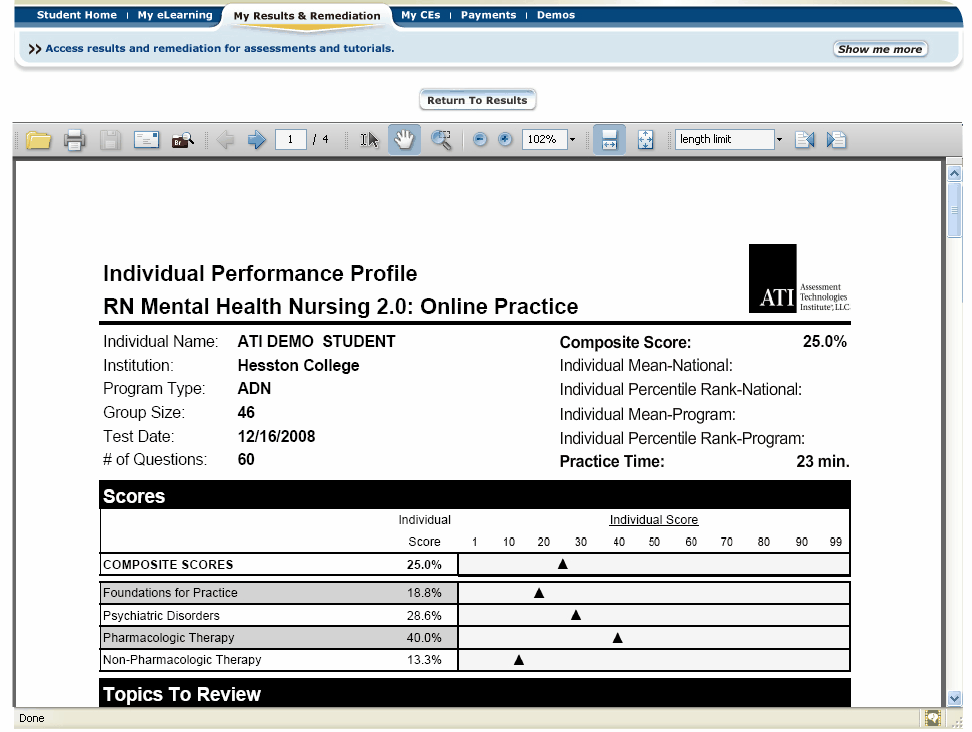This screenshot has width=972, height=732.
Task: Click the 'Done' status bar text
Action: 32,718
